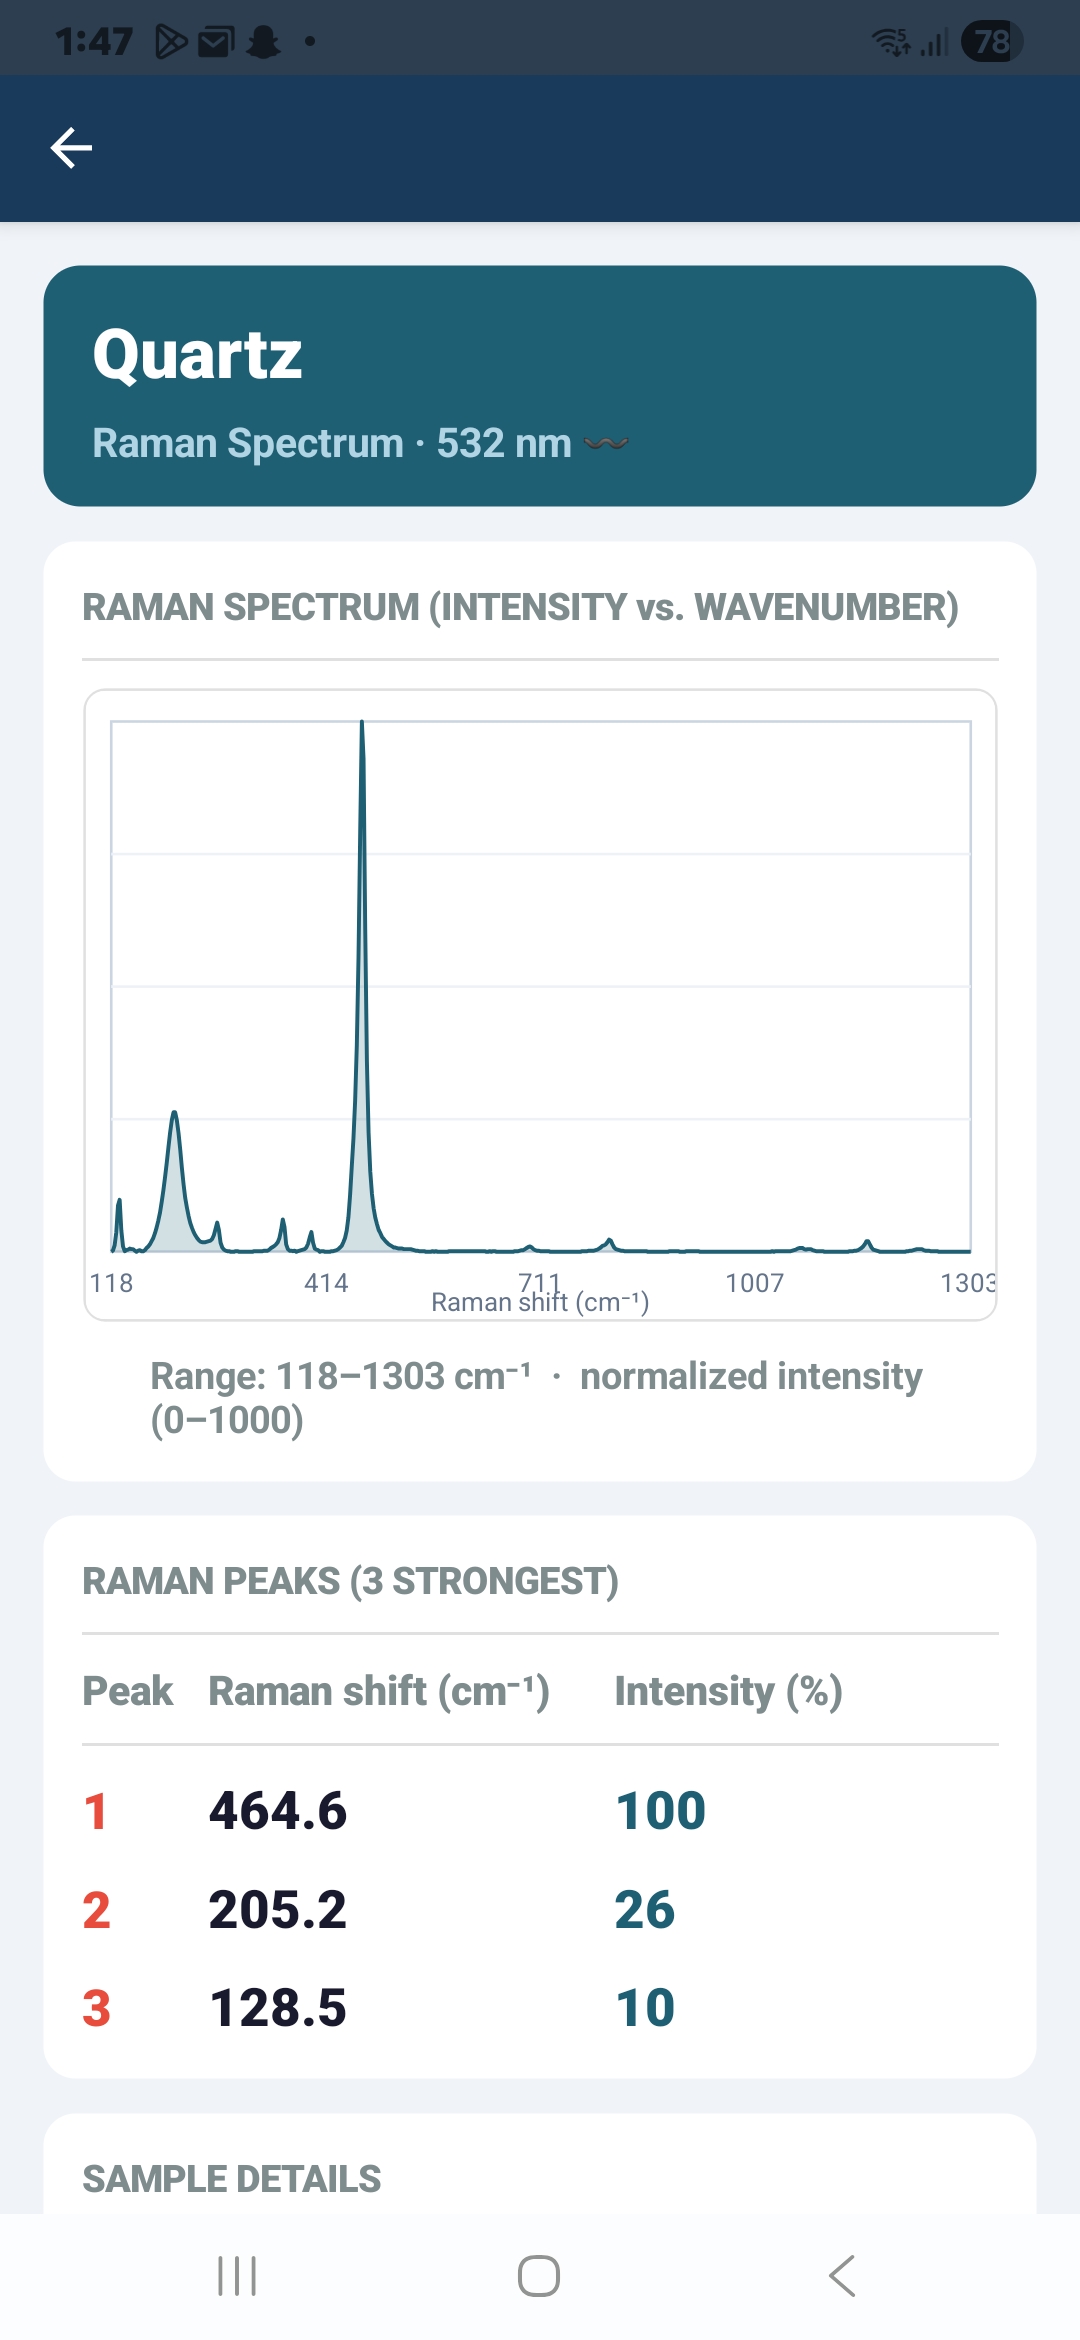Select the 205.2 Raman shift row

[x=540, y=1909]
